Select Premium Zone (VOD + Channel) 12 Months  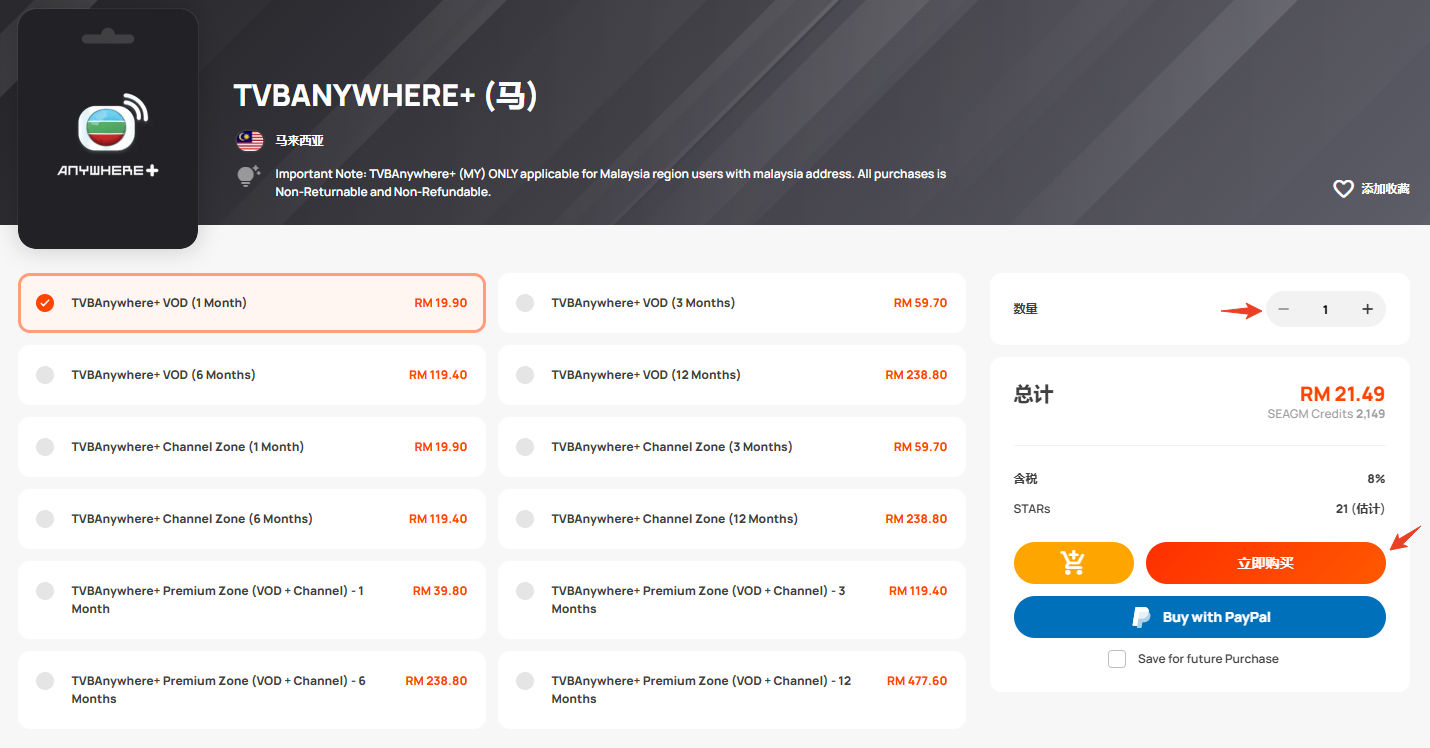click(x=732, y=690)
